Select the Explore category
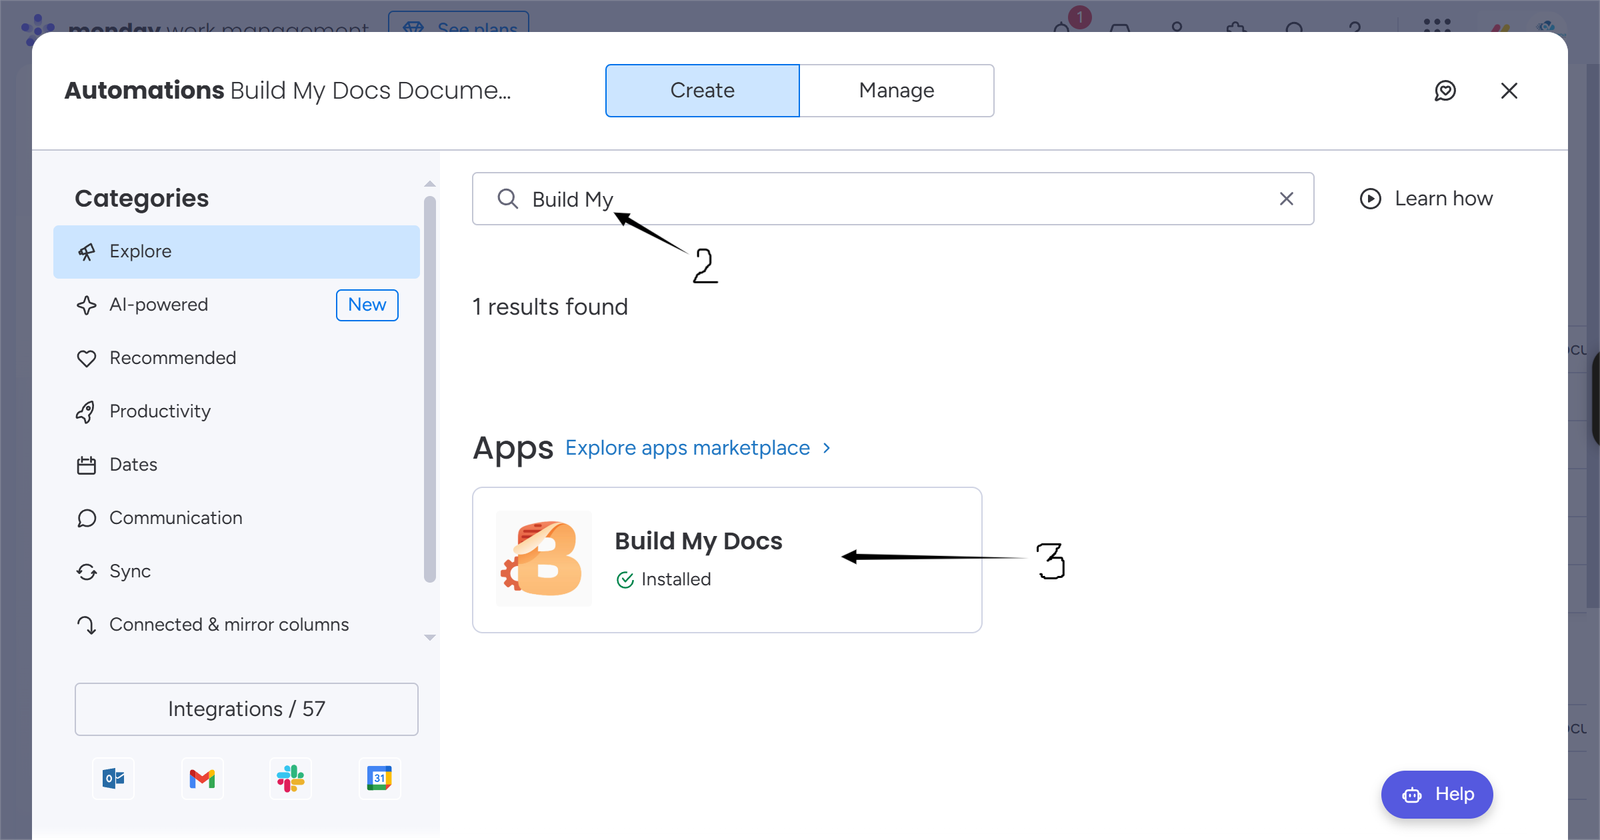1600x840 pixels. click(237, 252)
